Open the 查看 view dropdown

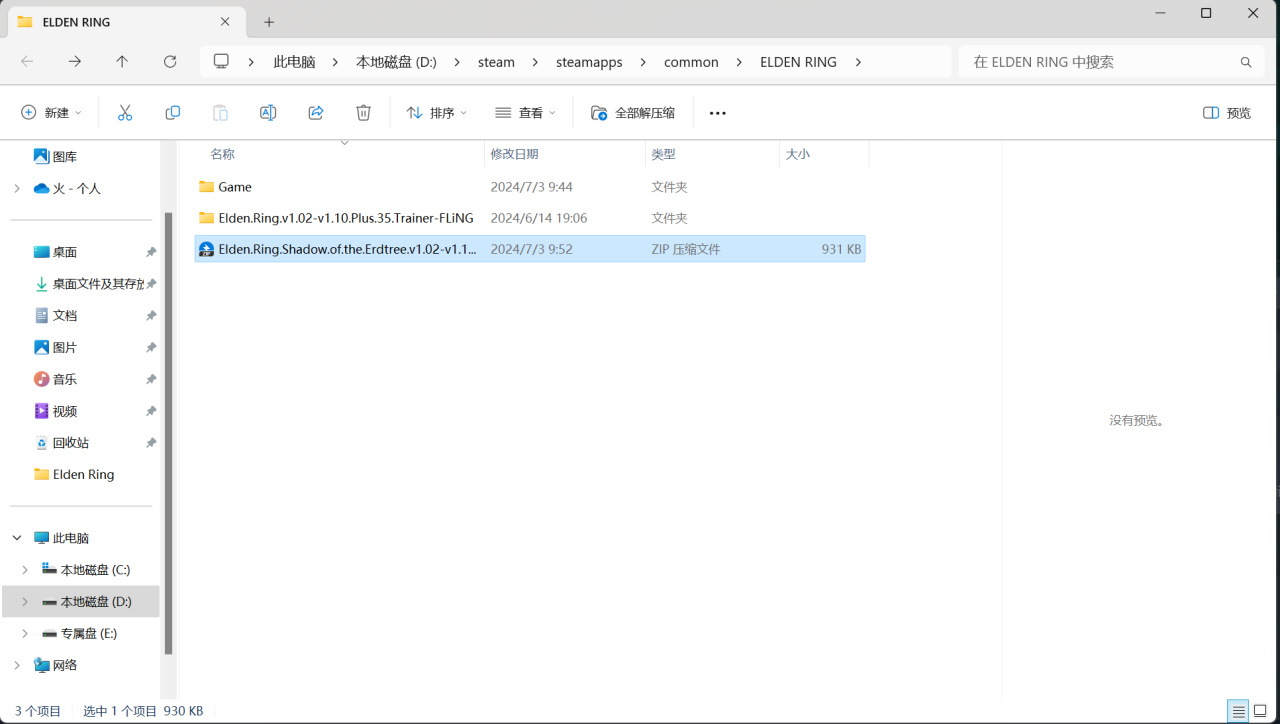(526, 113)
